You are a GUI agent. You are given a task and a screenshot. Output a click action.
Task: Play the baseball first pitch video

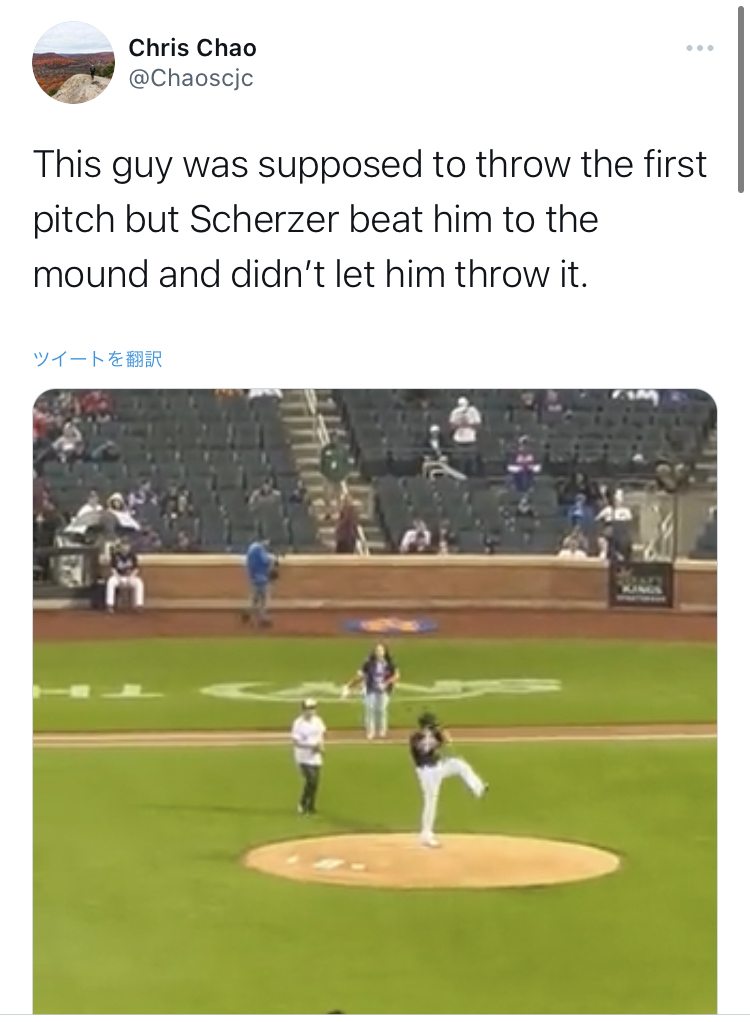[x=374, y=700]
